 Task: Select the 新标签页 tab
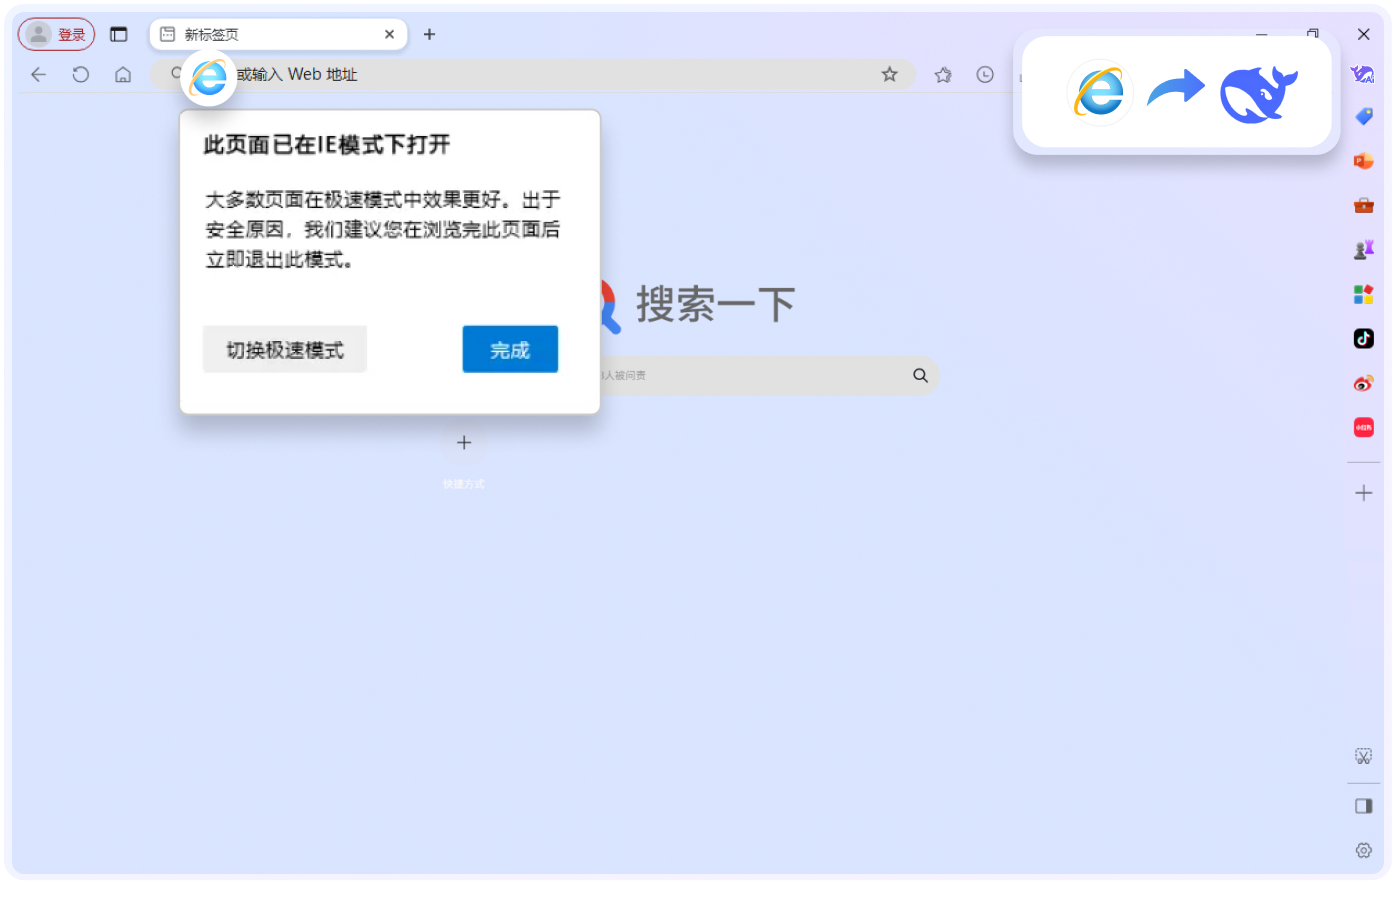click(x=278, y=34)
